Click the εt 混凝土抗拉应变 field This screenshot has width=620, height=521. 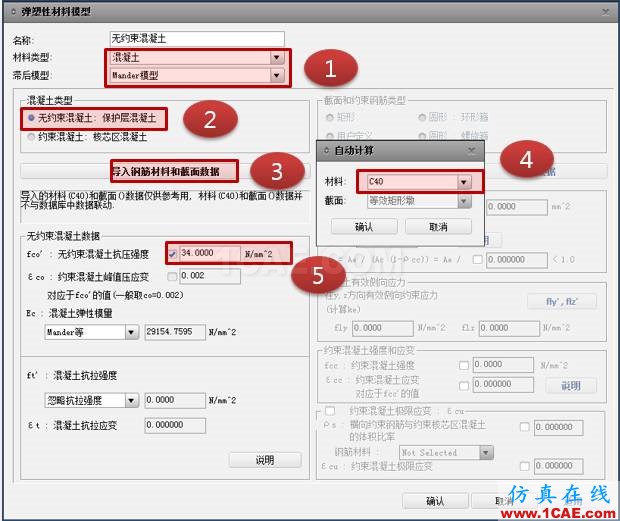[x=175, y=425]
